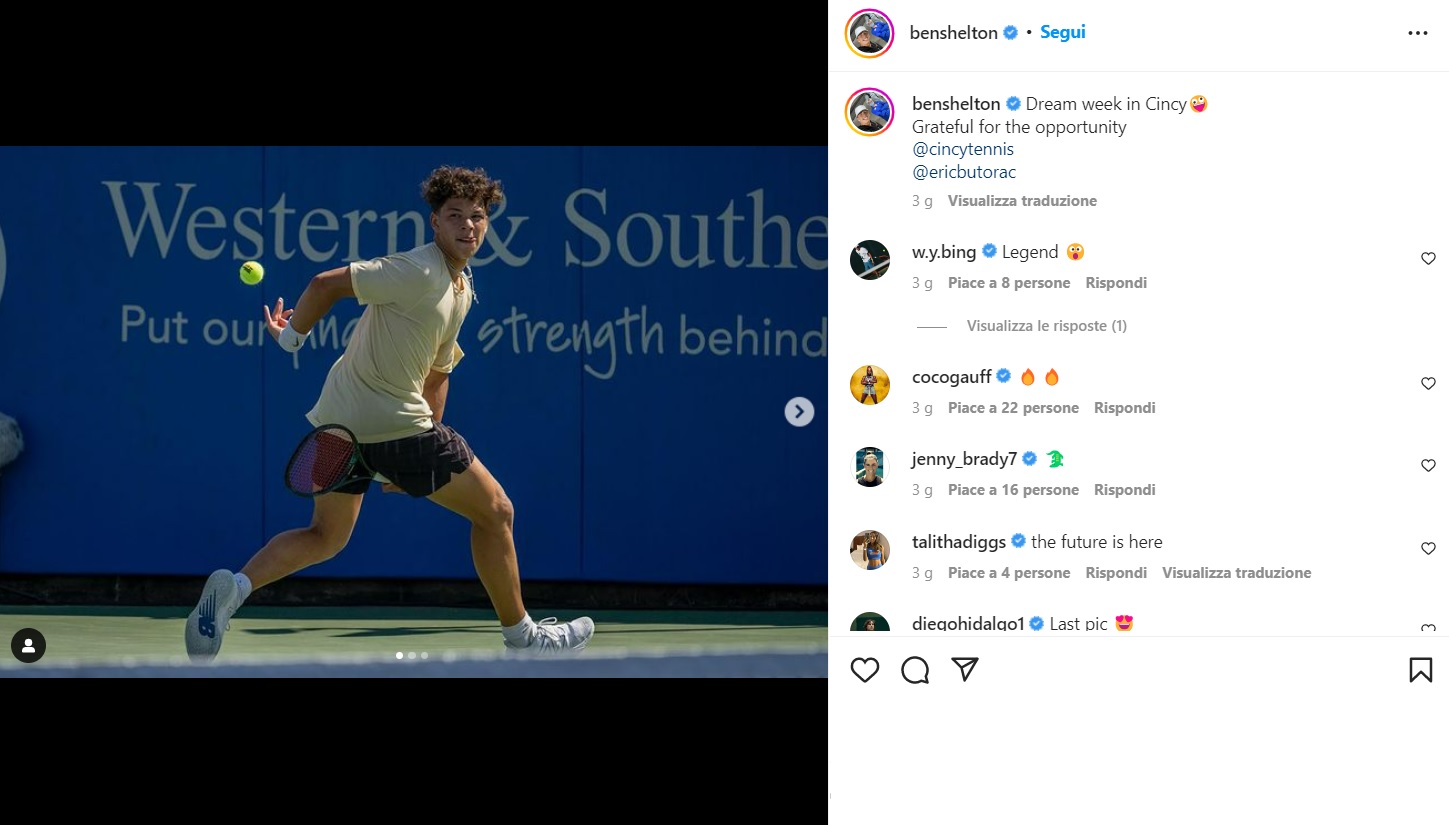Like w.y.bing's Legend comment

(x=1428, y=259)
